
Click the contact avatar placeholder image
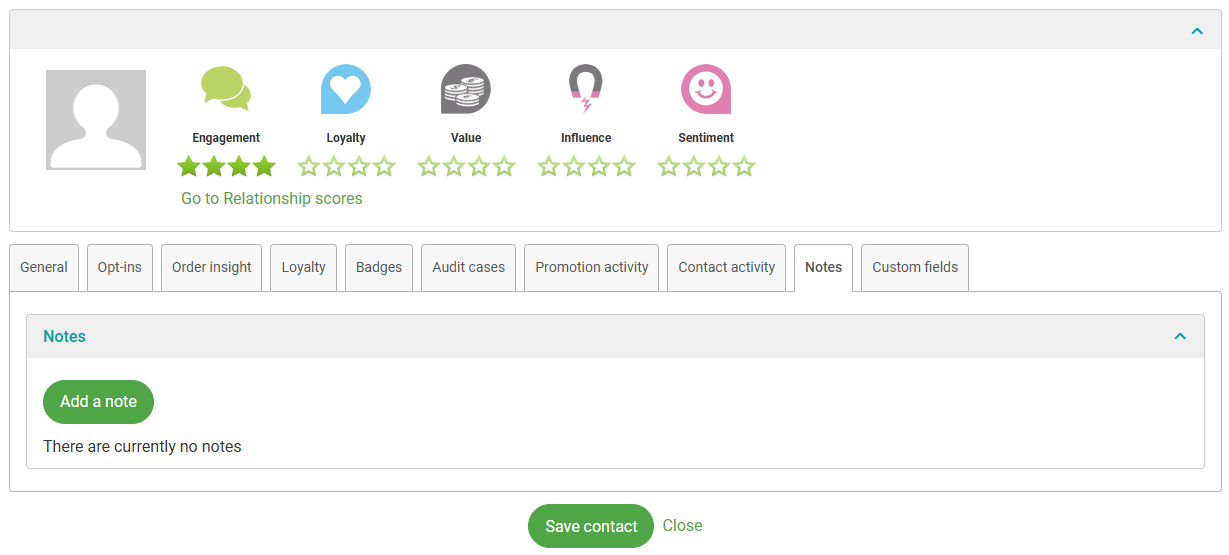(96, 120)
